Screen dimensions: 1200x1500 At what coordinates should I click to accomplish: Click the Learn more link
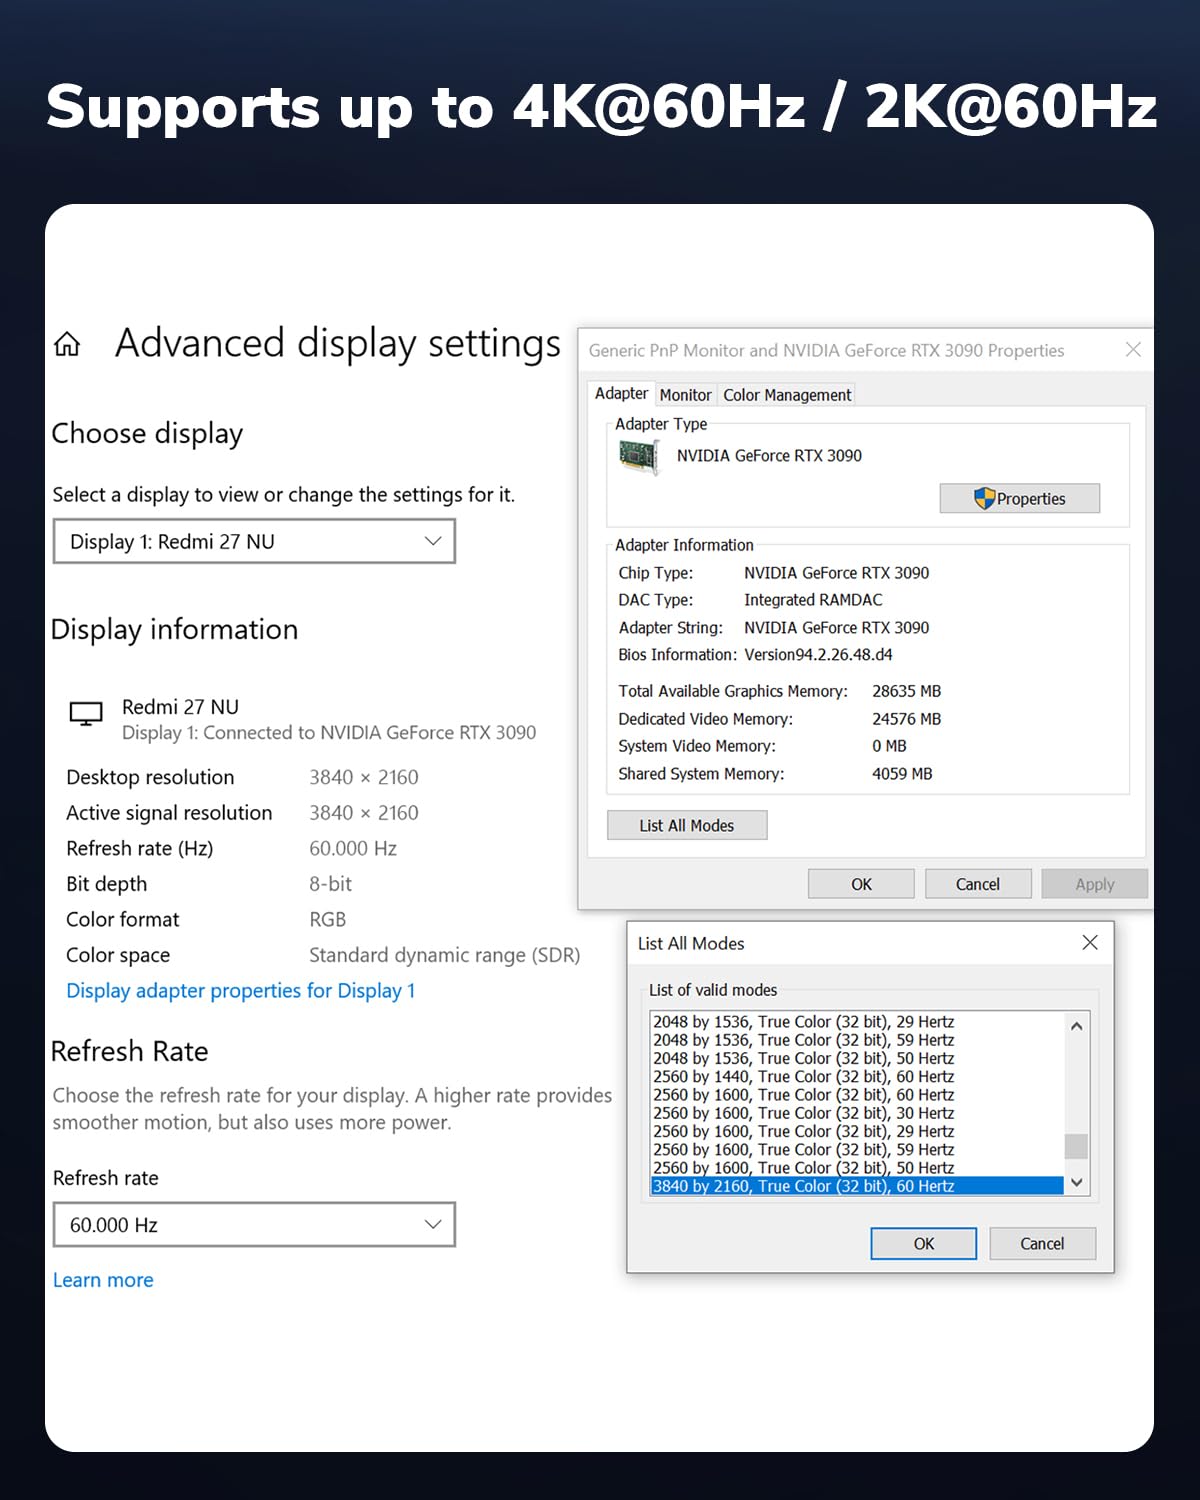pyautogui.click(x=103, y=1280)
